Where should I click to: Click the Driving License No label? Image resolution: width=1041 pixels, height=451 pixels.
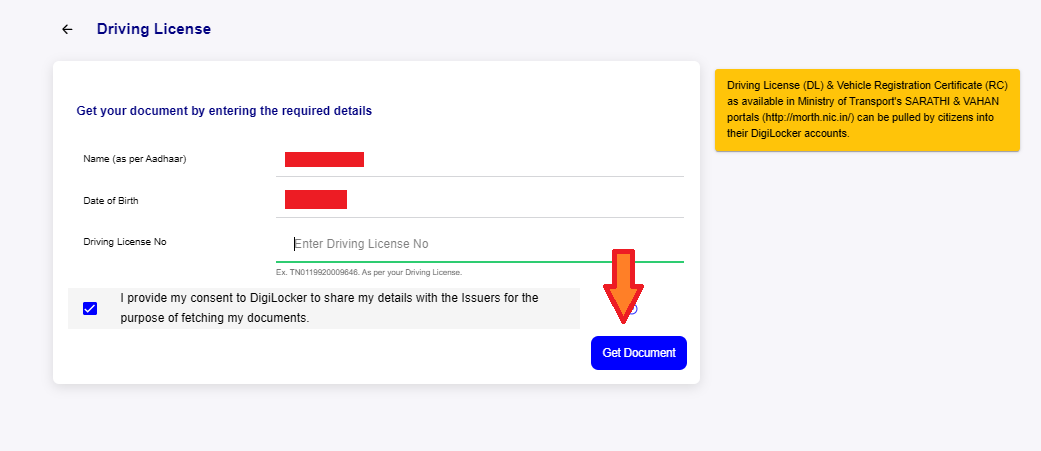pyautogui.click(x=124, y=241)
